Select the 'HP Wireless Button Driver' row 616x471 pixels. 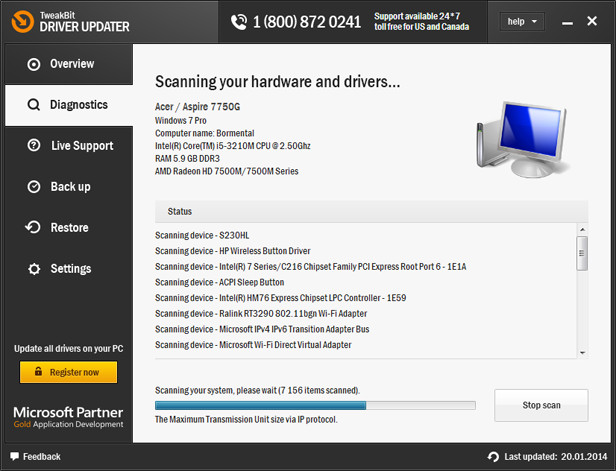(x=365, y=251)
